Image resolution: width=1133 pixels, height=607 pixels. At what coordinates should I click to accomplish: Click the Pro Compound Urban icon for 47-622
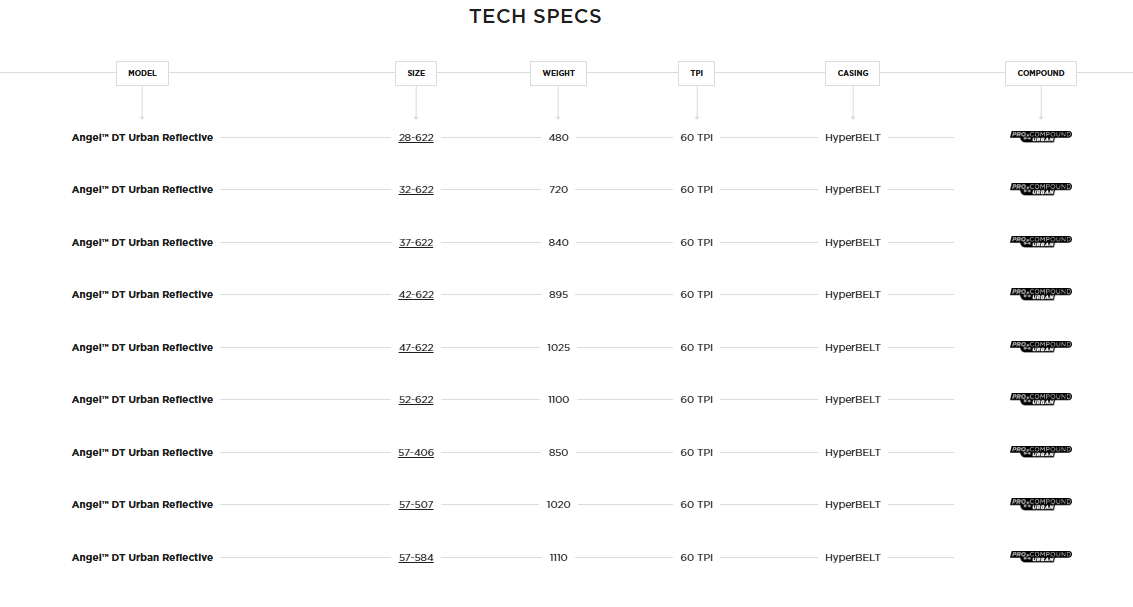click(1040, 346)
